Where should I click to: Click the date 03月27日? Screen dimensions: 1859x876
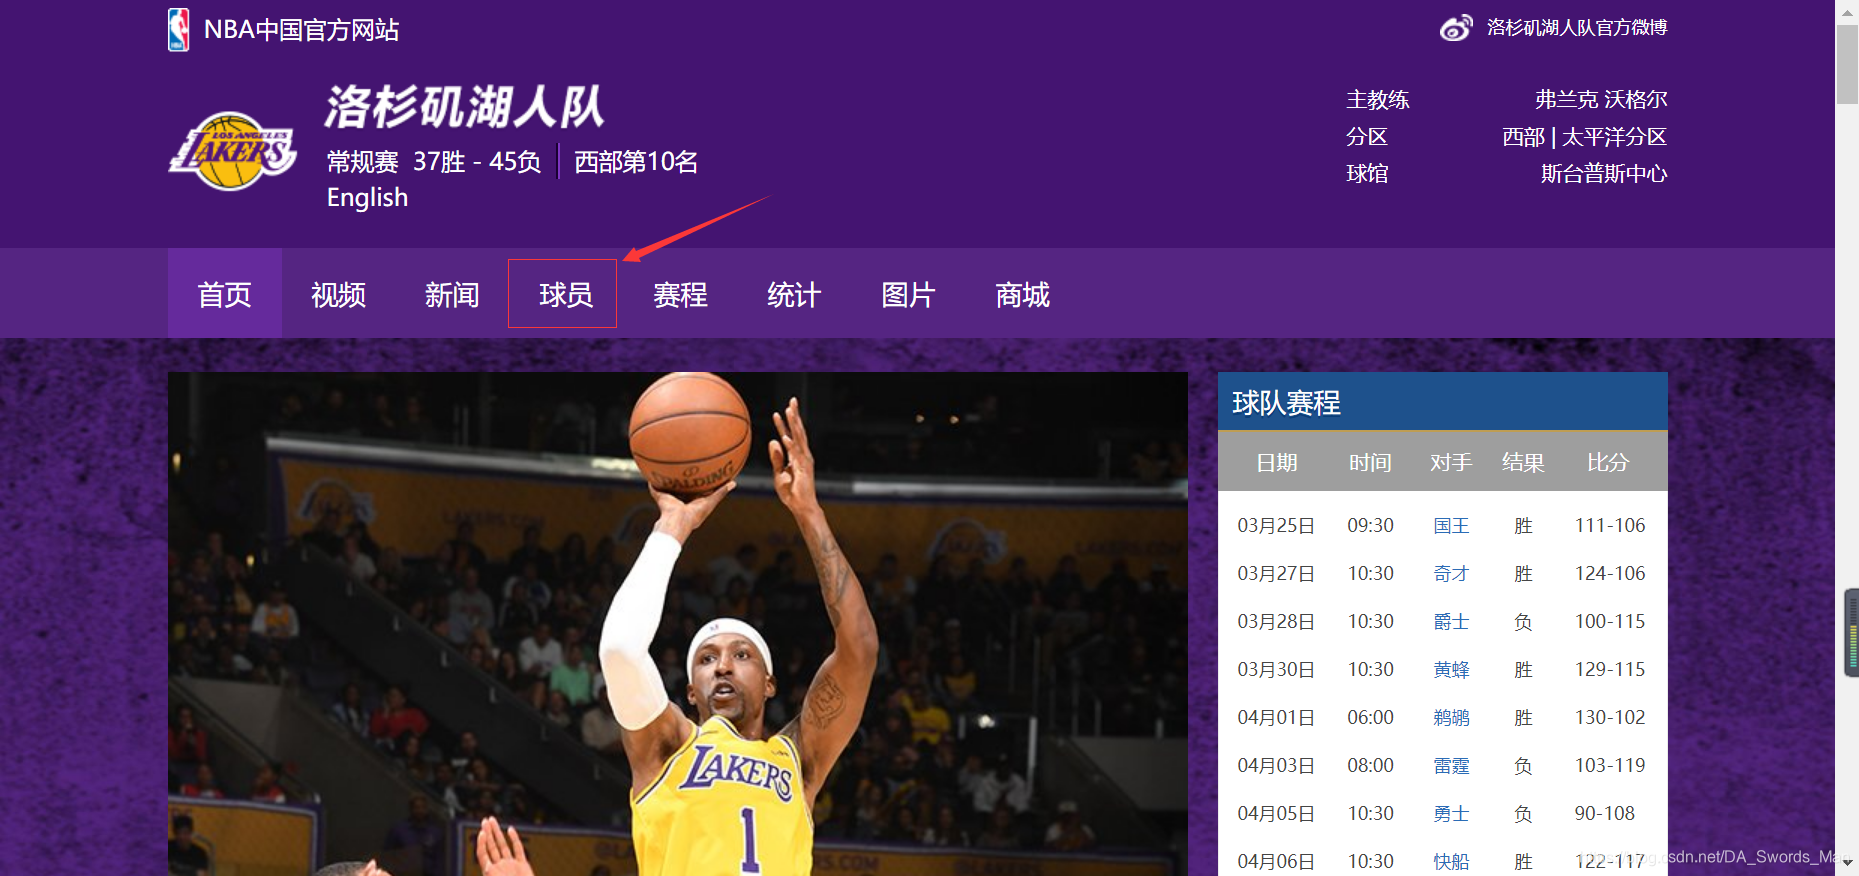coord(1276,574)
